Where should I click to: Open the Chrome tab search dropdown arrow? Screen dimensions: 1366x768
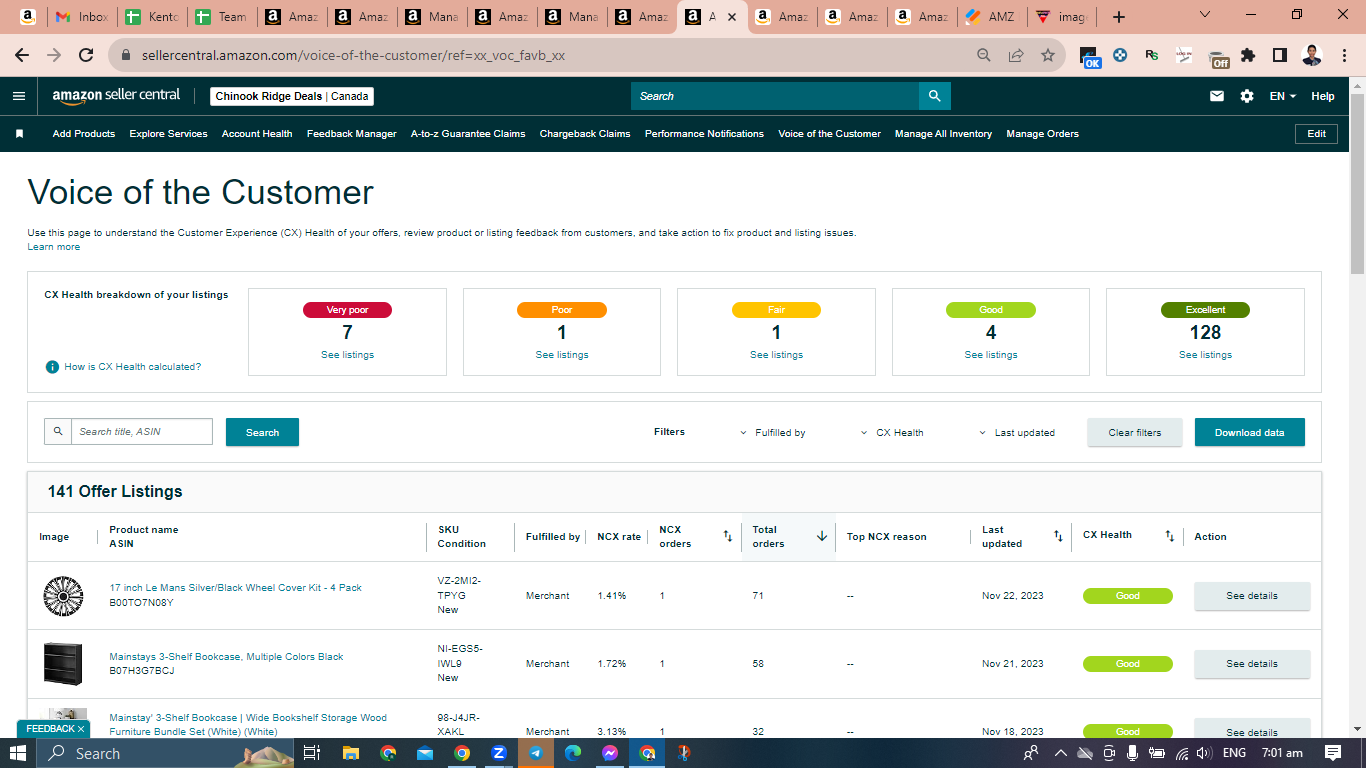[1204, 15]
